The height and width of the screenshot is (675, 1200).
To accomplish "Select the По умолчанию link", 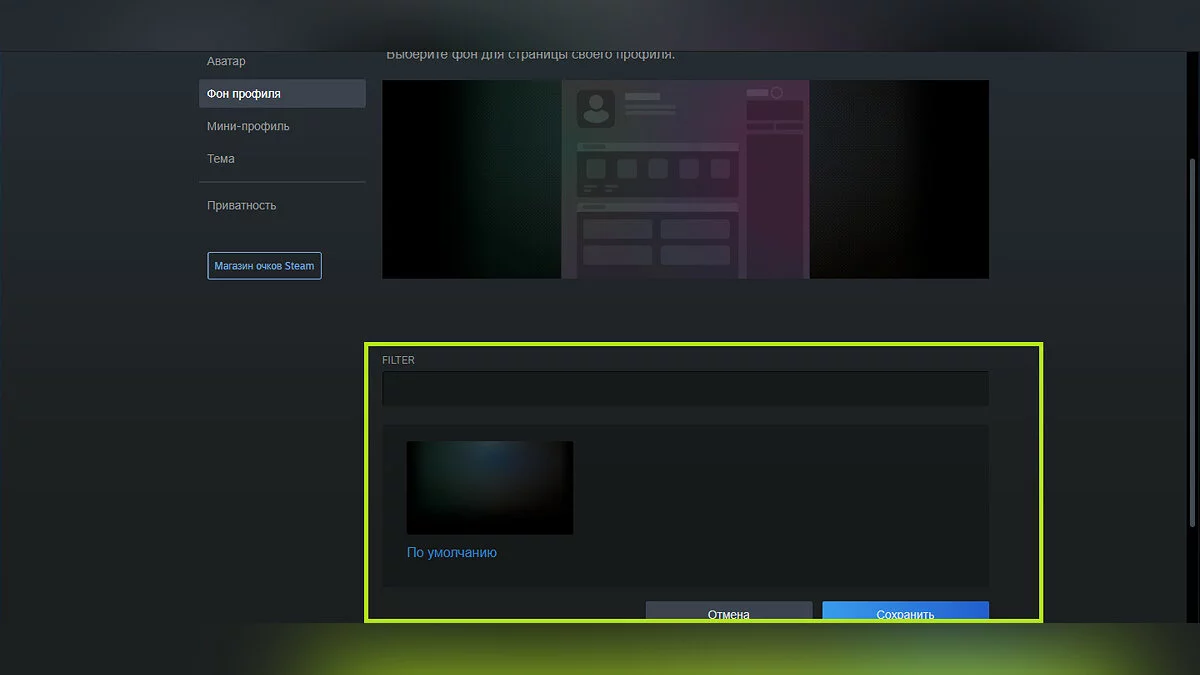I will click(452, 552).
